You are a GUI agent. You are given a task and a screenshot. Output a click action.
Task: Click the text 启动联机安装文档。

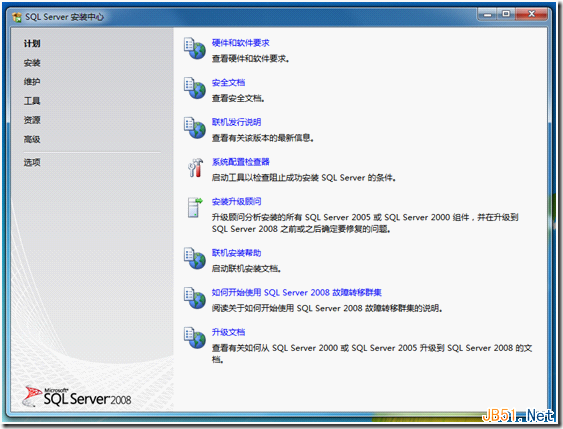(246, 269)
